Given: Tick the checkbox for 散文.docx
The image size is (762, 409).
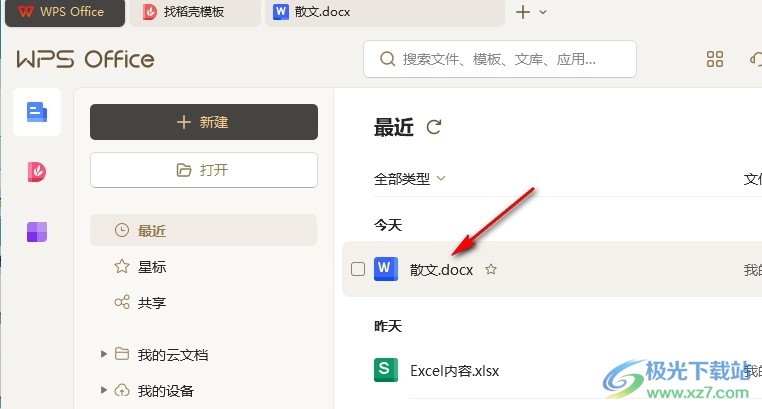Looking at the screenshot, I should [358, 269].
